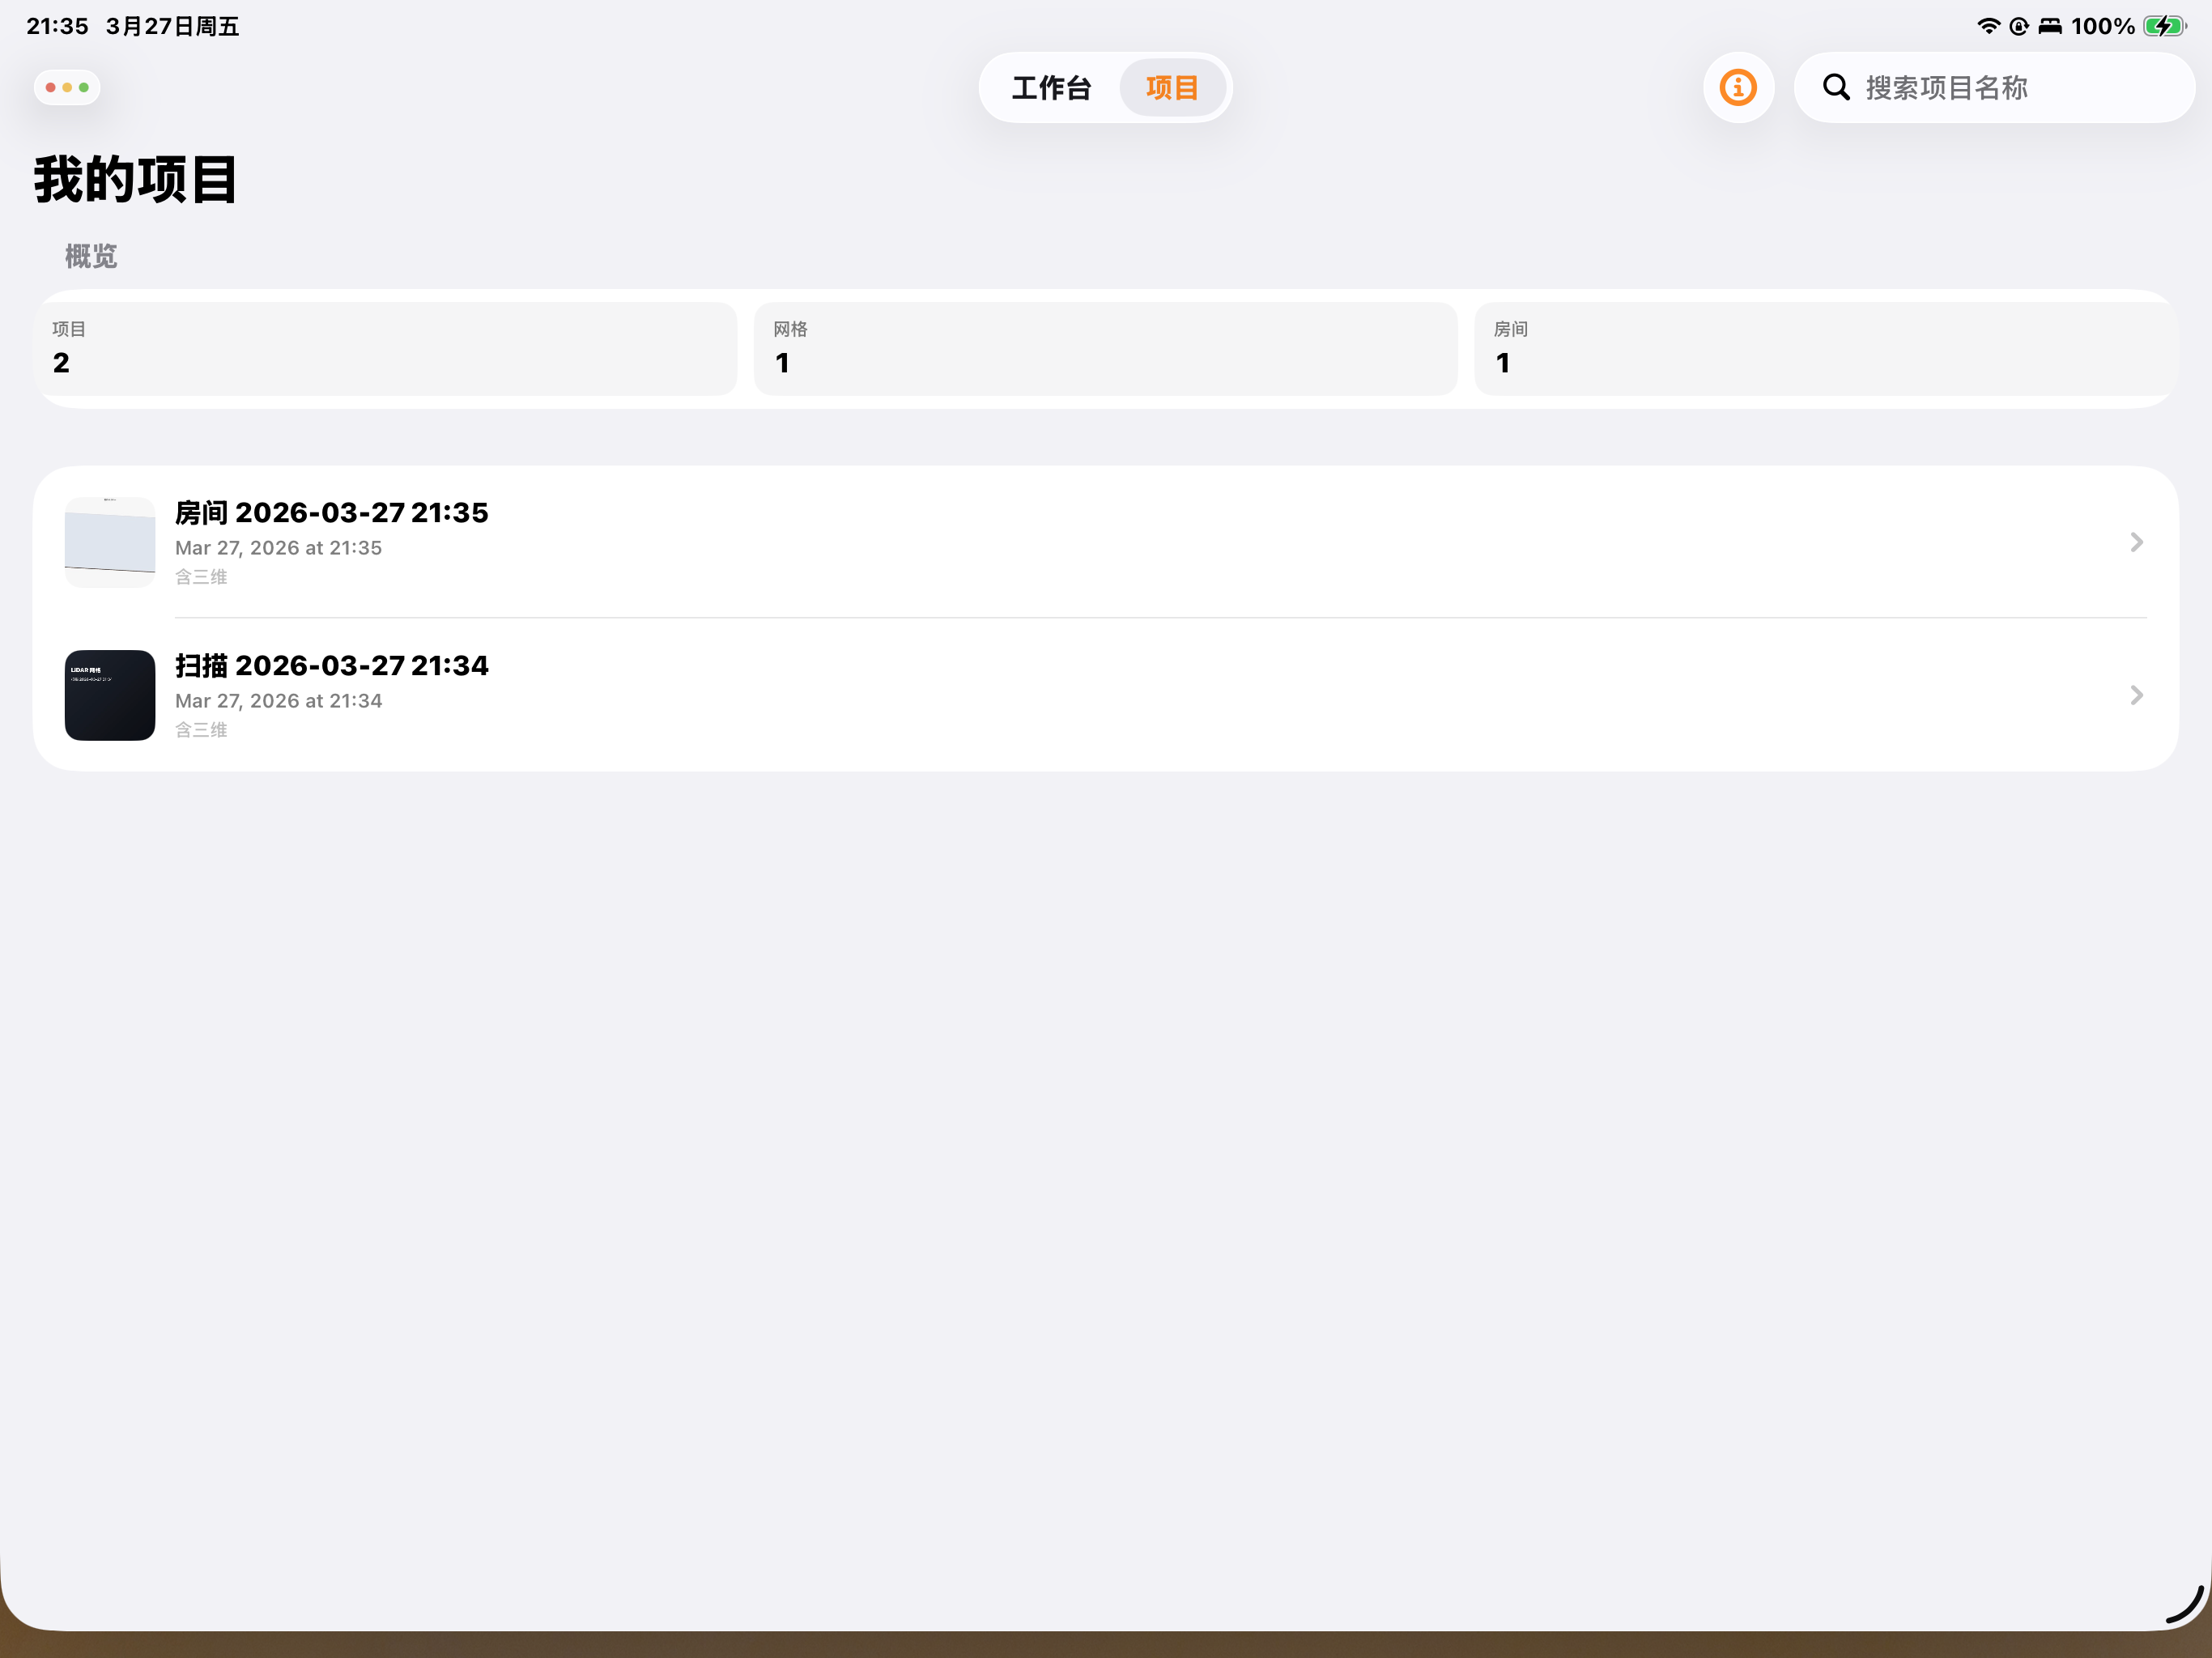This screenshot has height=1658, width=2212.
Task: Click date text Mar 27, 2026 at 21:35
Action: click(x=278, y=548)
